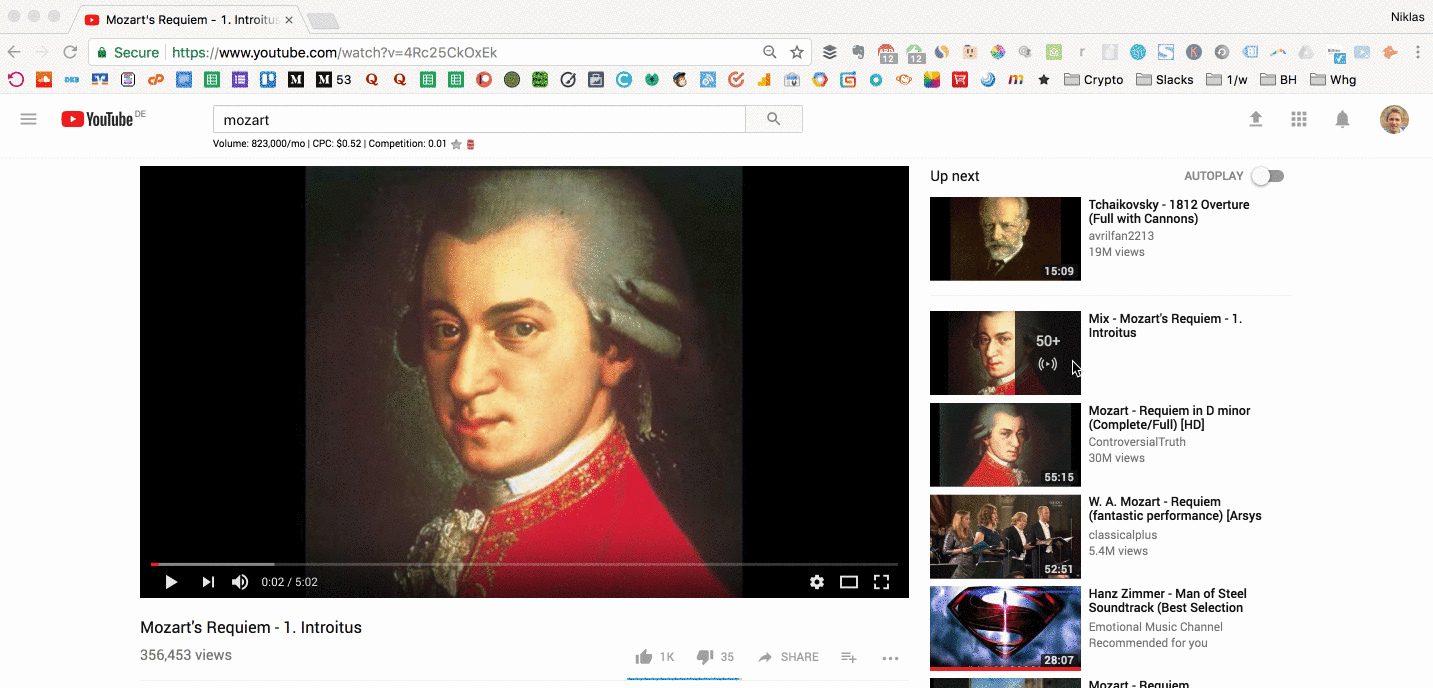Open Tchaikovsky 1812 Overture thumbnail
Screen dimensions: 1433x688
(x=1005, y=239)
